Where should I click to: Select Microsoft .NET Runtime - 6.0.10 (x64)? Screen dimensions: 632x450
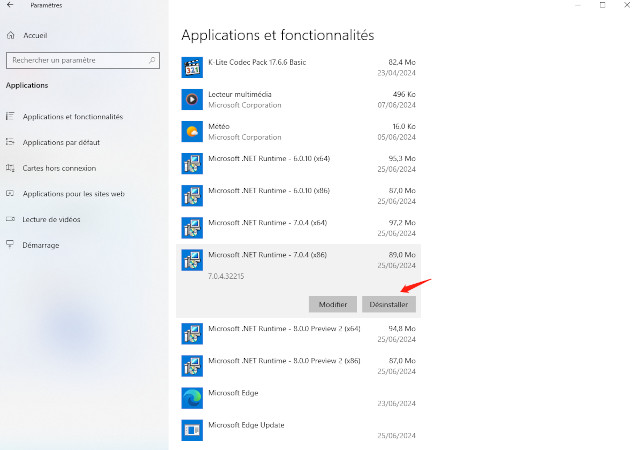(269, 158)
